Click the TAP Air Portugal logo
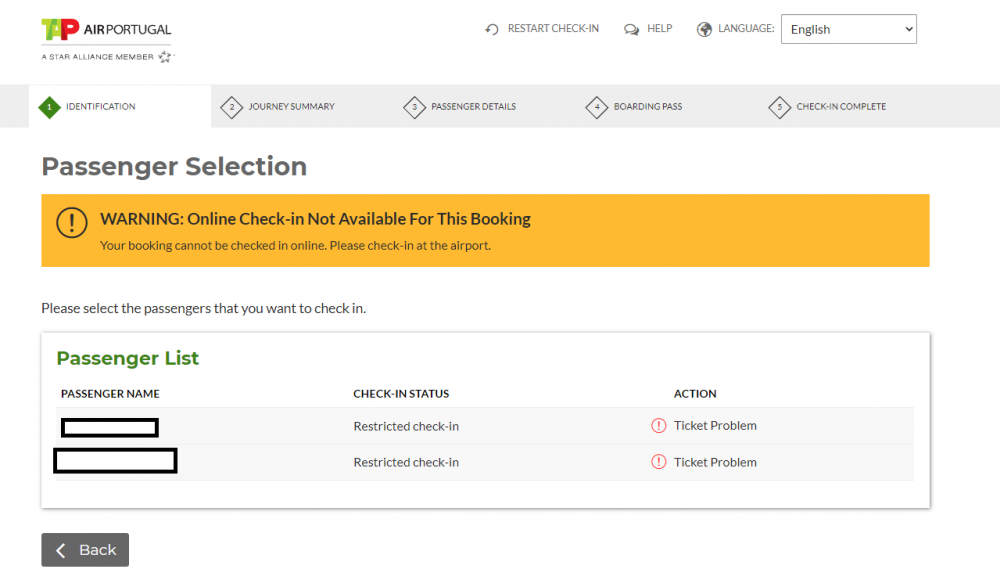The height and width of the screenshot is (580, 1000). pos(107,29)
